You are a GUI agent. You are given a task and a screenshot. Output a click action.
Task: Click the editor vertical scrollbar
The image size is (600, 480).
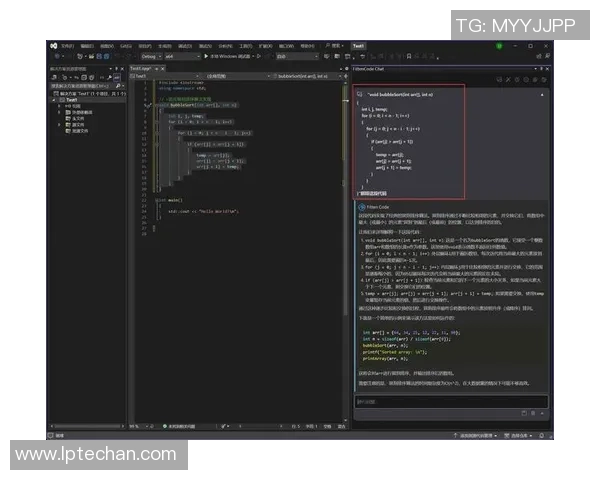point(346,249)
